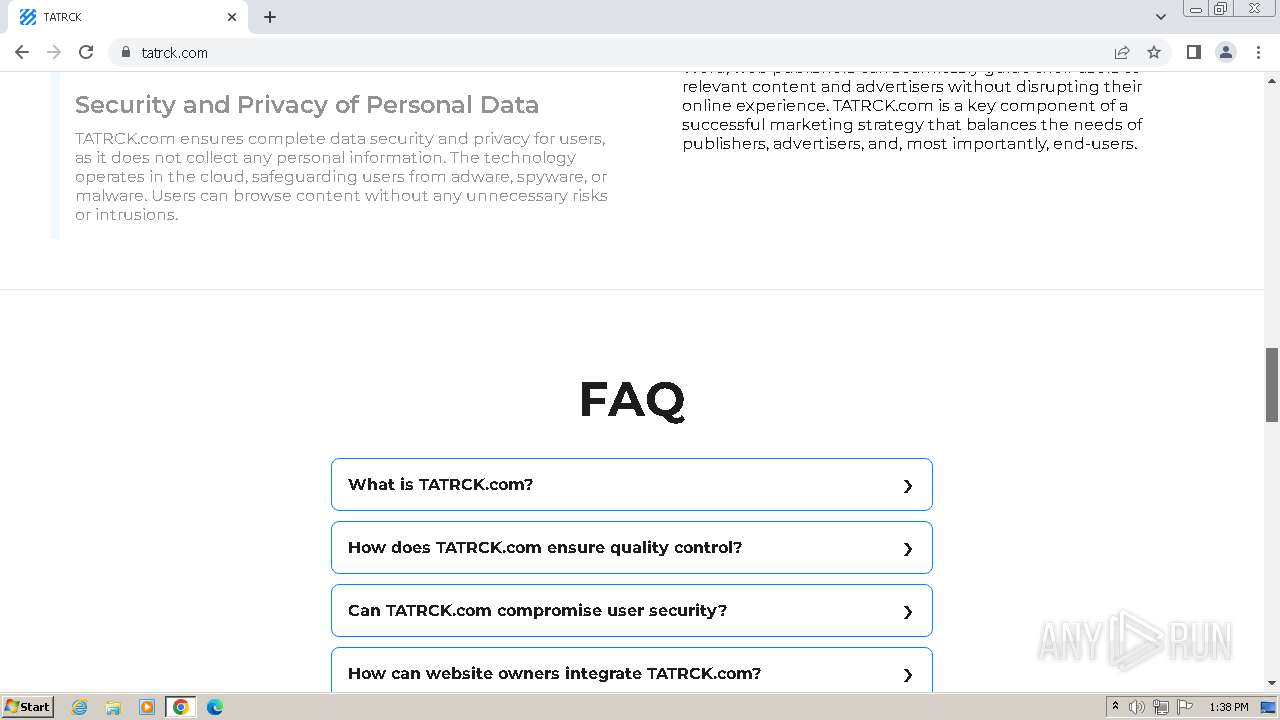Open the volume control tray icon

tap(1137, 707)
